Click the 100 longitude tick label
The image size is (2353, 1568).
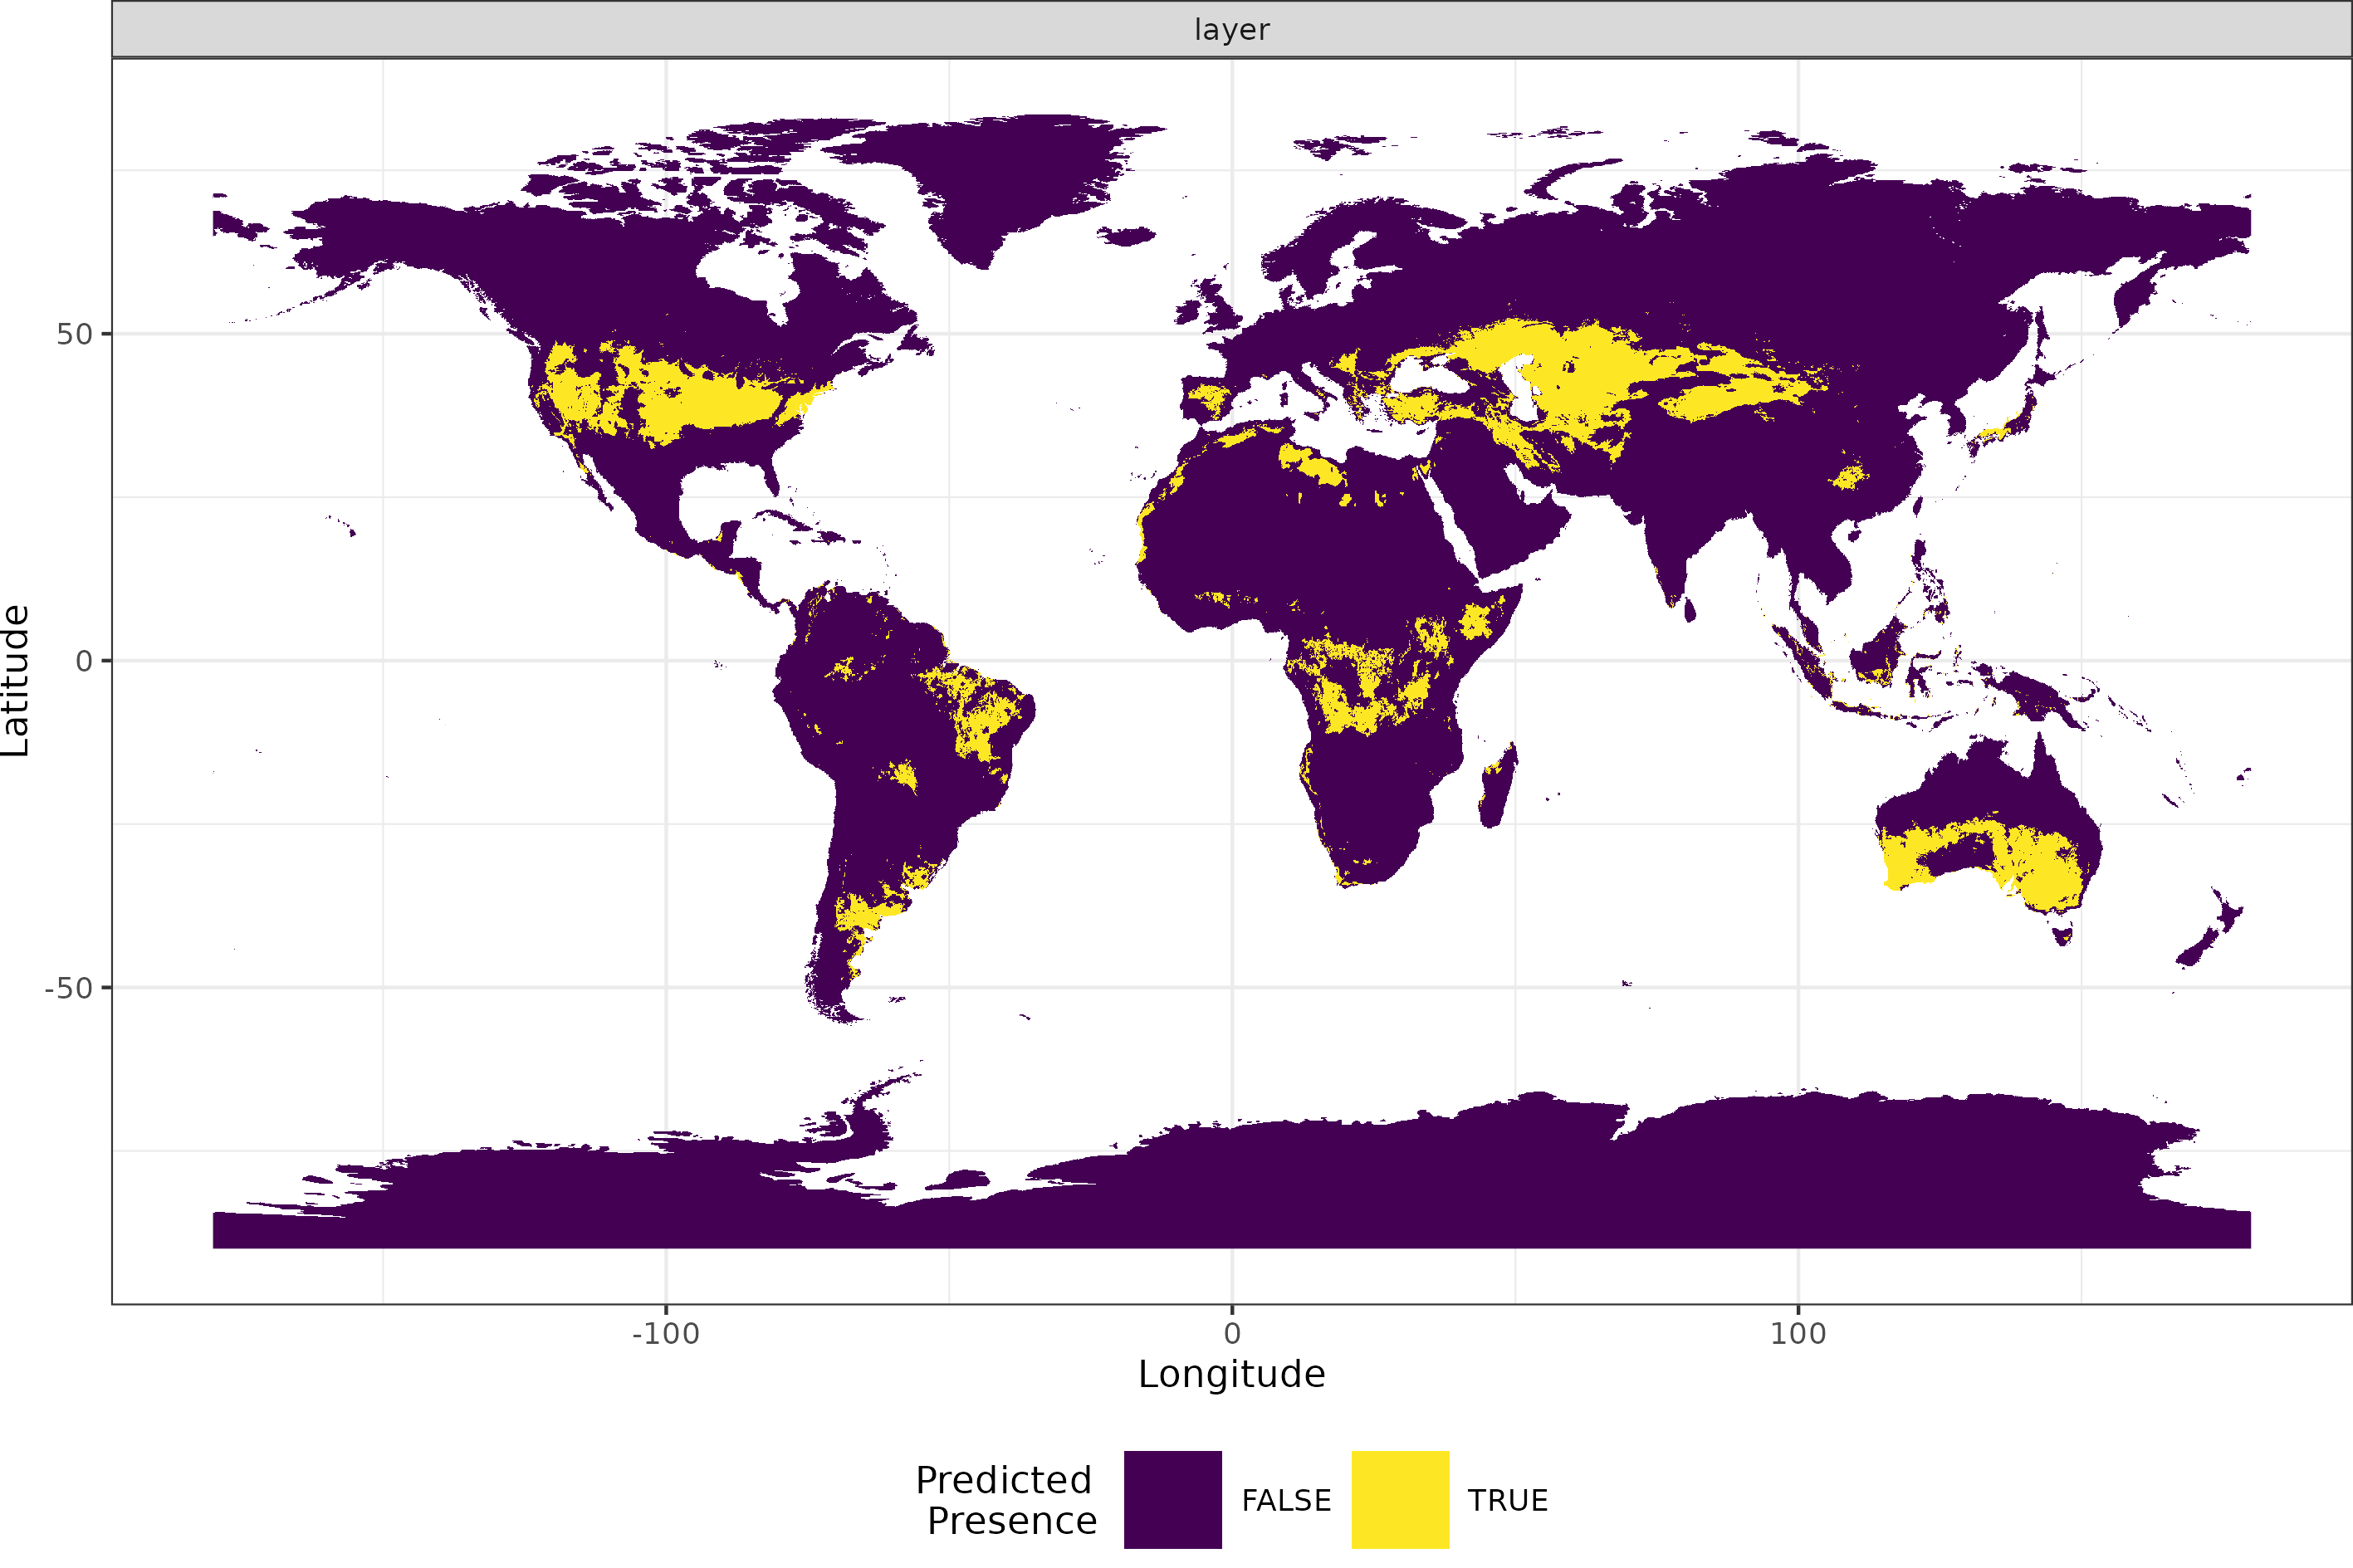(1797, 1334)
